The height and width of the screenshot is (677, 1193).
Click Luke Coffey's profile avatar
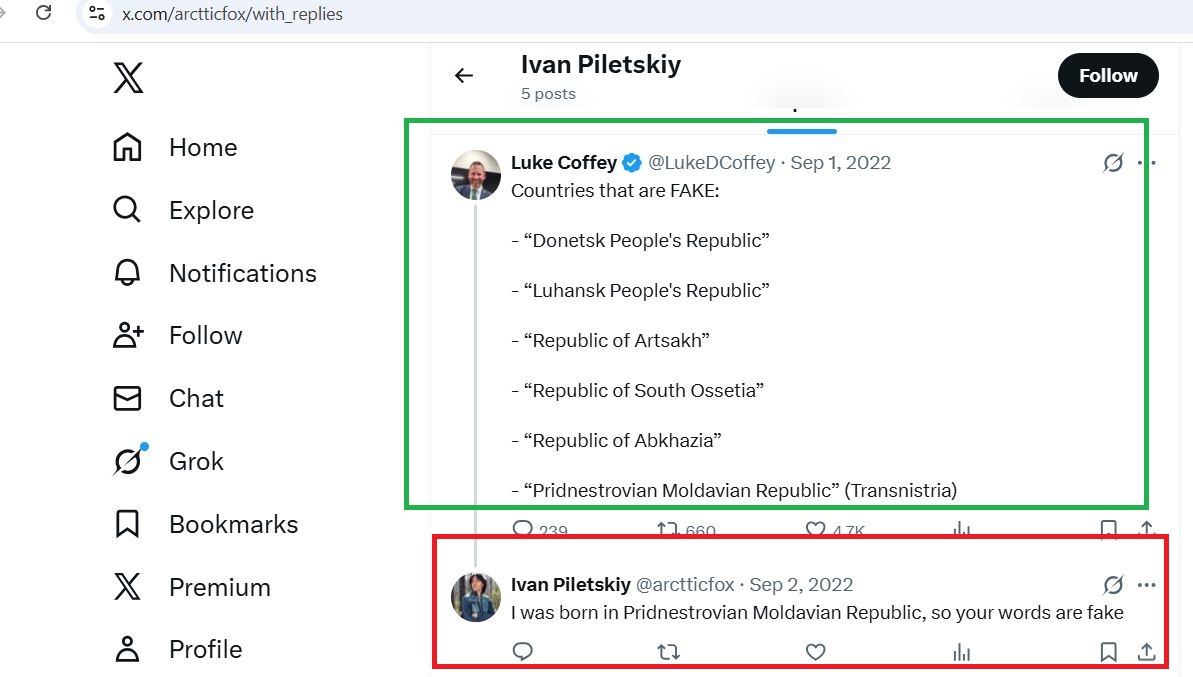point(476,175)
